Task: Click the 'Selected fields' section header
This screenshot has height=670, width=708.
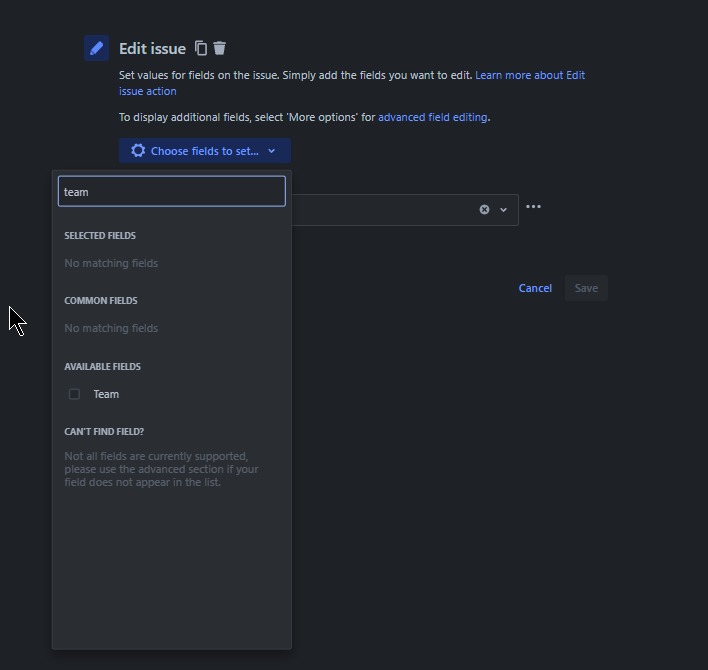Action: point(100,236)
